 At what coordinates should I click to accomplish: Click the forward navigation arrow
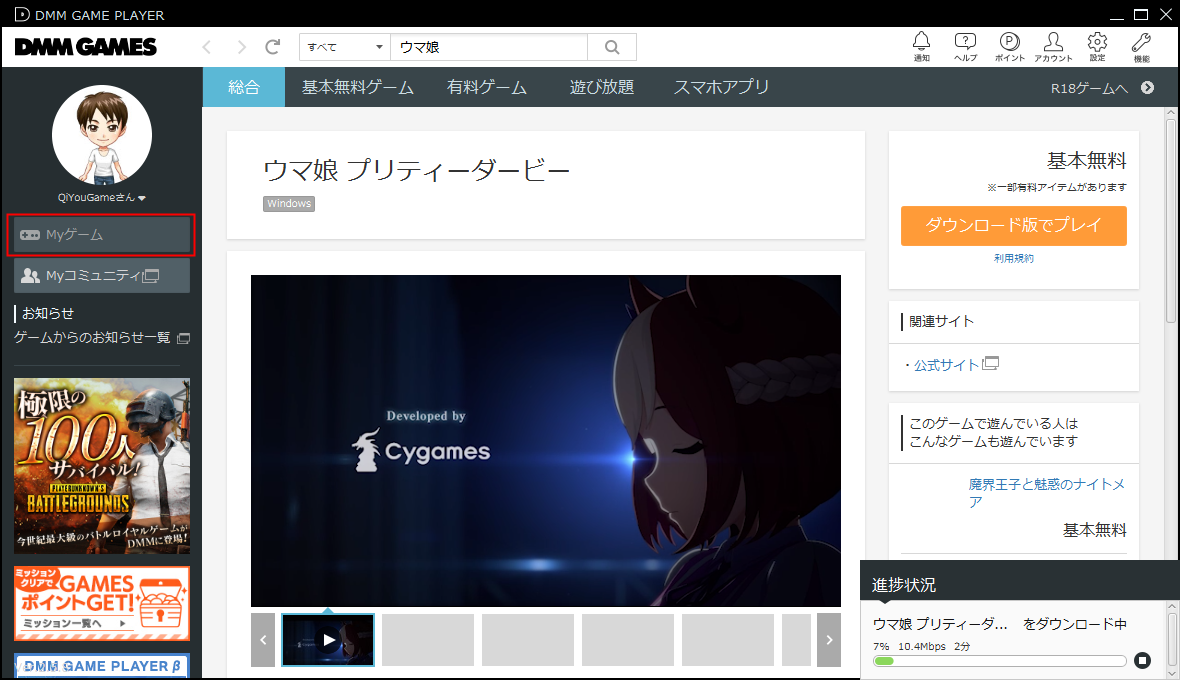point(241,47)
